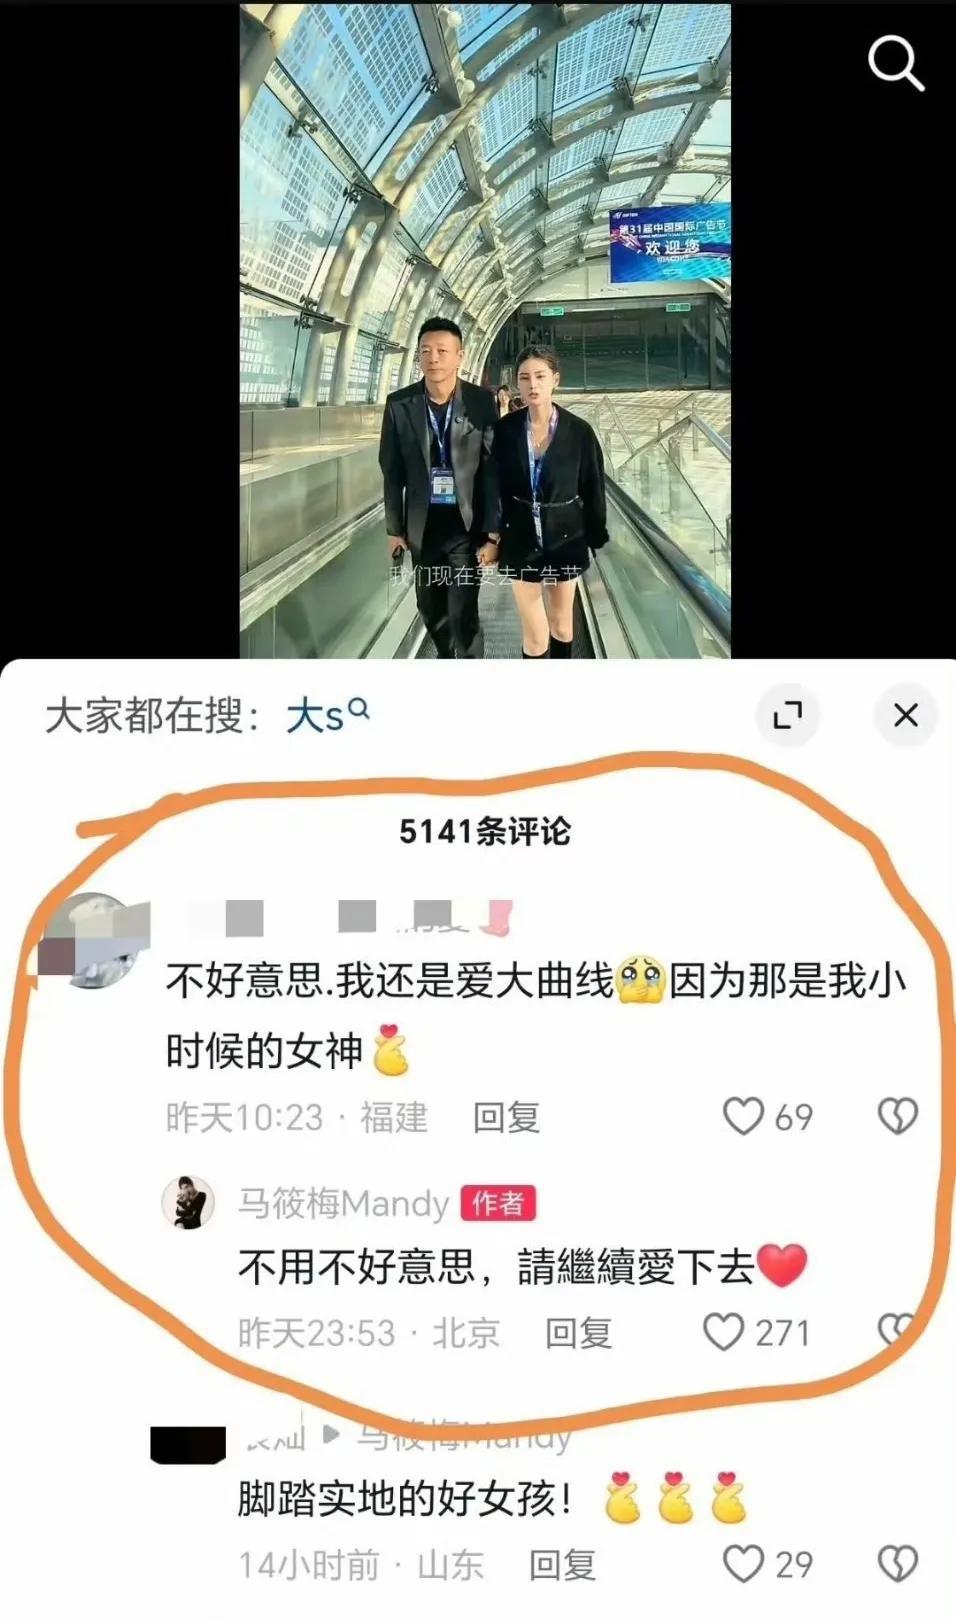Reply to the Fujian comment
Viewport: 956px width, 1620px height.
click(x=506, y=1117)
